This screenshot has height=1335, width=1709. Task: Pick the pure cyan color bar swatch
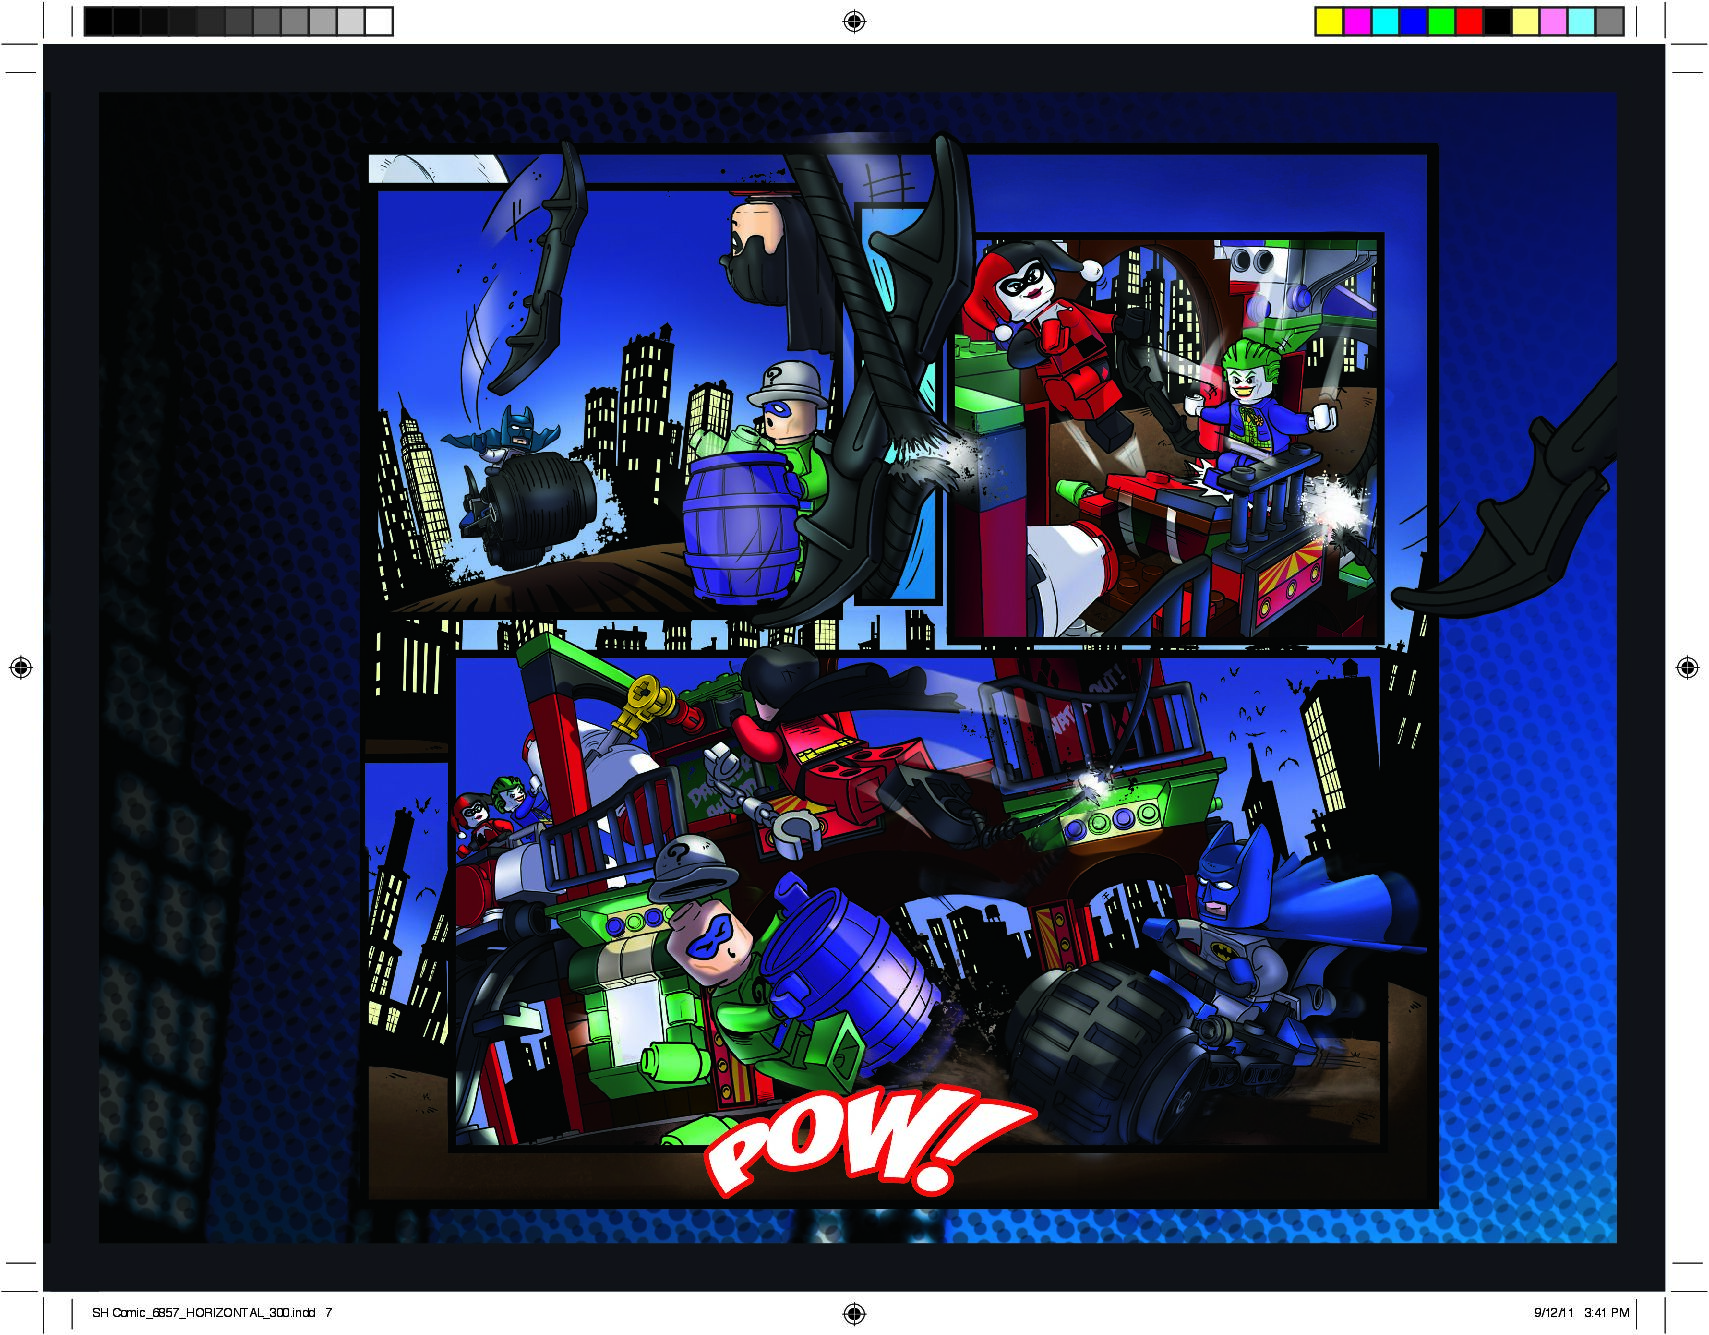(x=1385, y=22)
